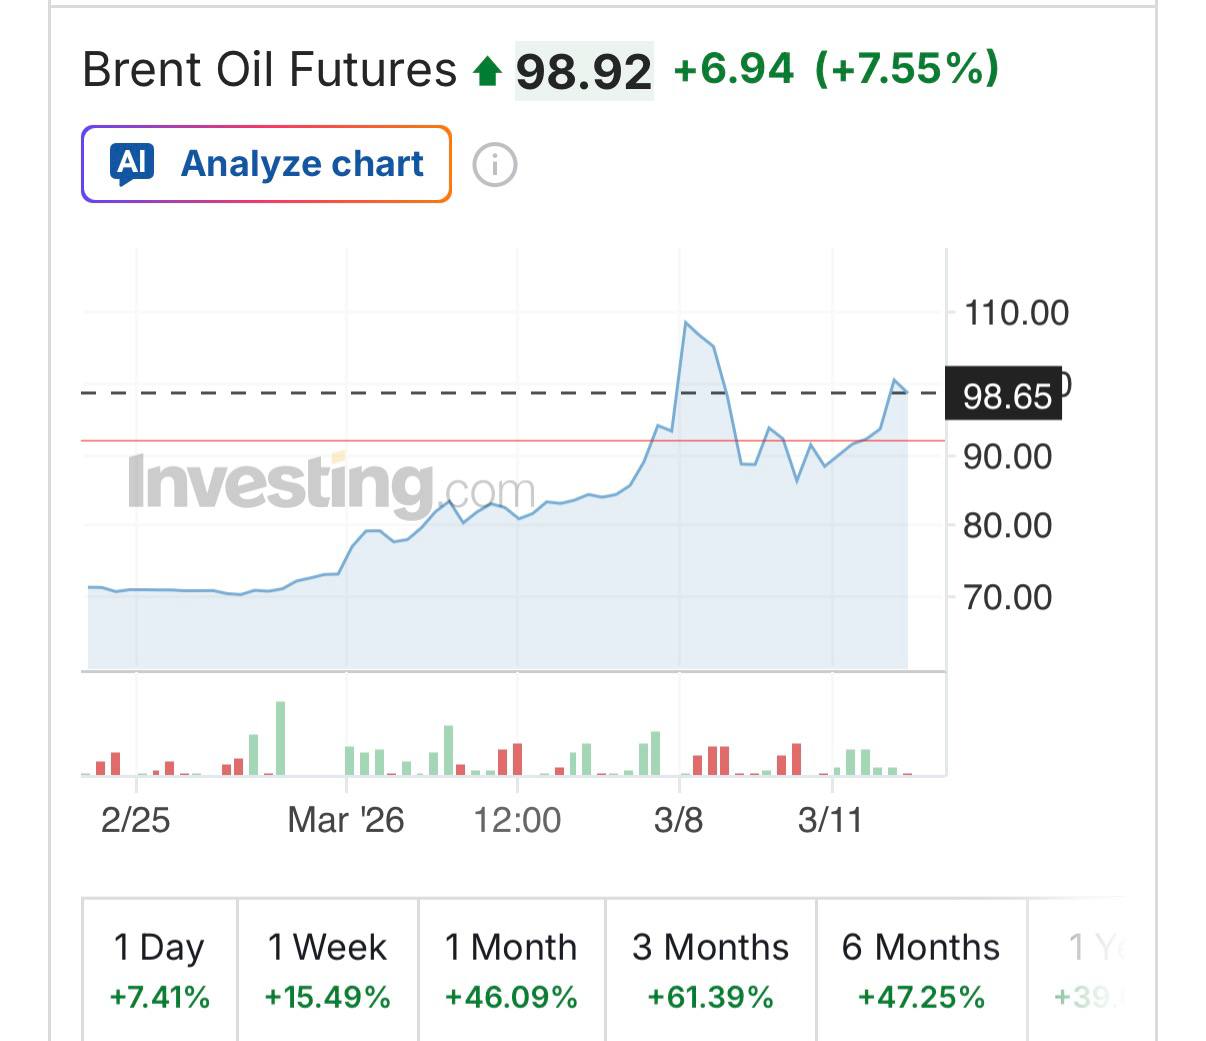Click the Mar '26 label on timeline

pyautogui.click(x=345, y=820)
